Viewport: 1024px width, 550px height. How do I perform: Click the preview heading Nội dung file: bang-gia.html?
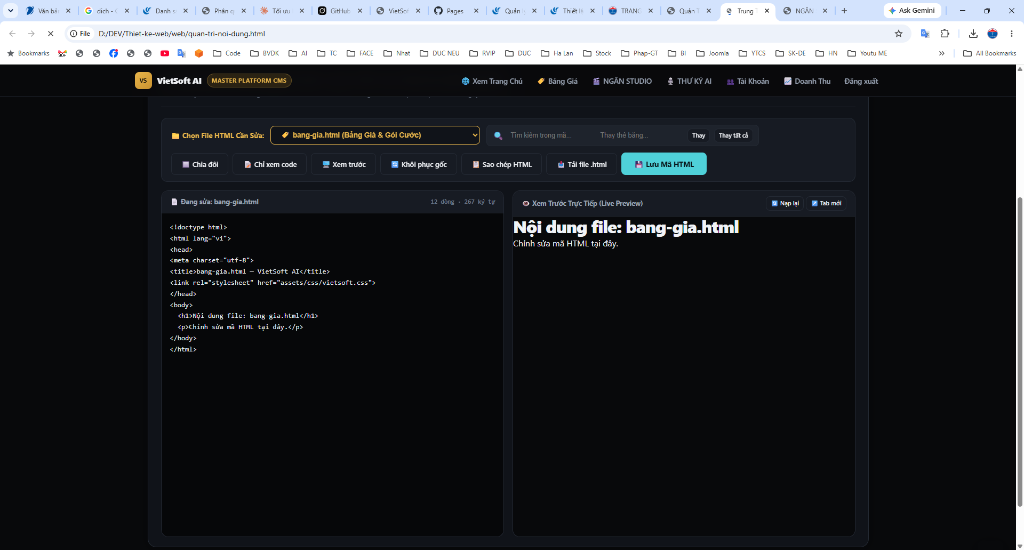[x=626, y=227]
